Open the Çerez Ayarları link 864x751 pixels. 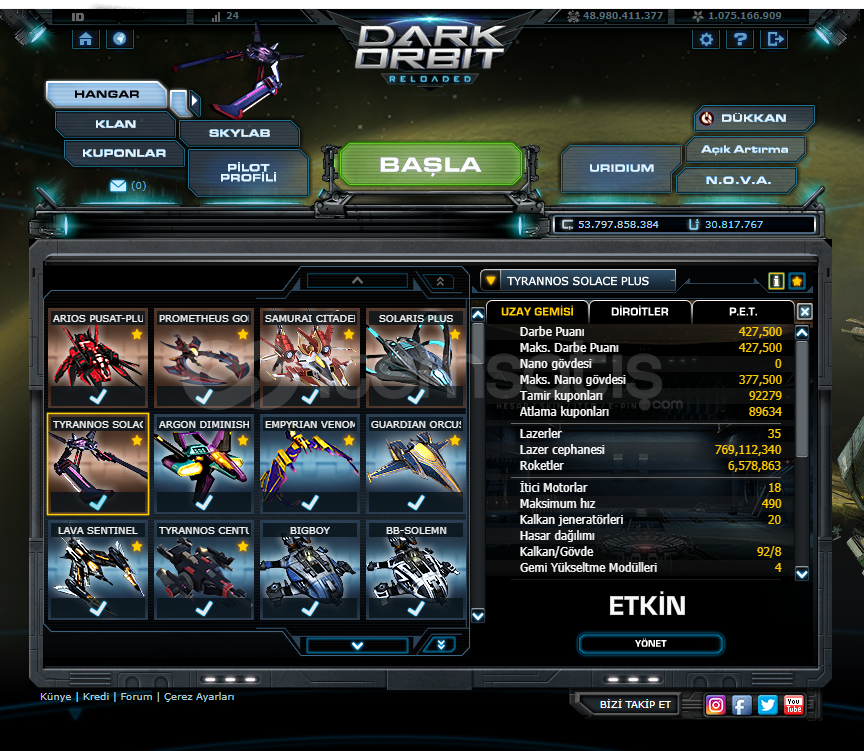(x=199, y=697)
